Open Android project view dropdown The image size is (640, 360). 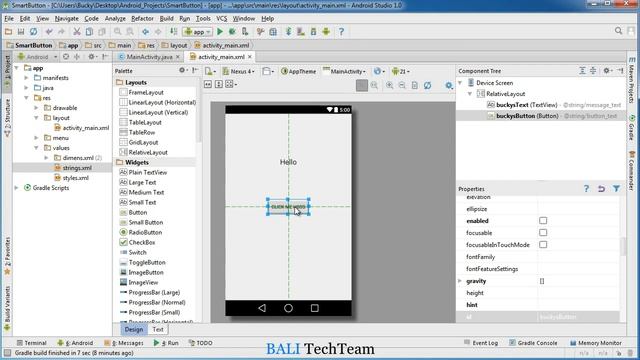click(x=37, y=57)
